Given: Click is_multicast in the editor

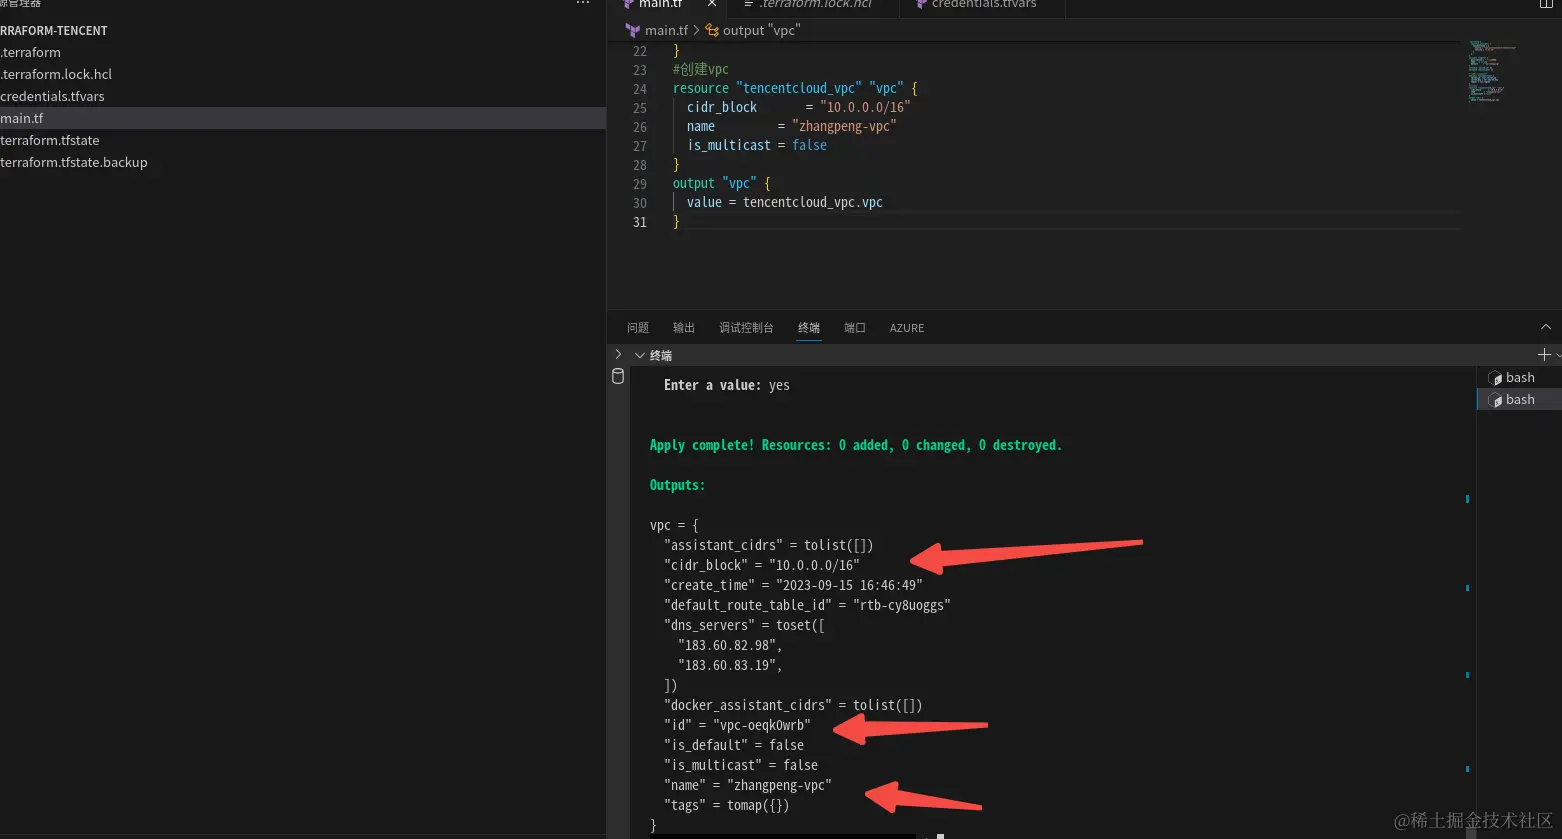Looking at the screenshot, I should pyautogui.click(x=729, y=145).
